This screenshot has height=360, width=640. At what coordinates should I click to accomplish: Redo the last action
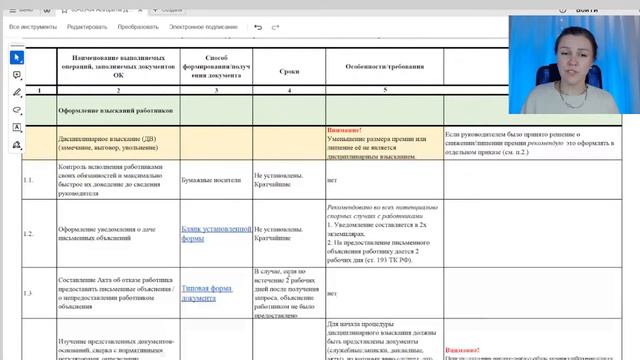pyautogui.click(x=276, y=27)
